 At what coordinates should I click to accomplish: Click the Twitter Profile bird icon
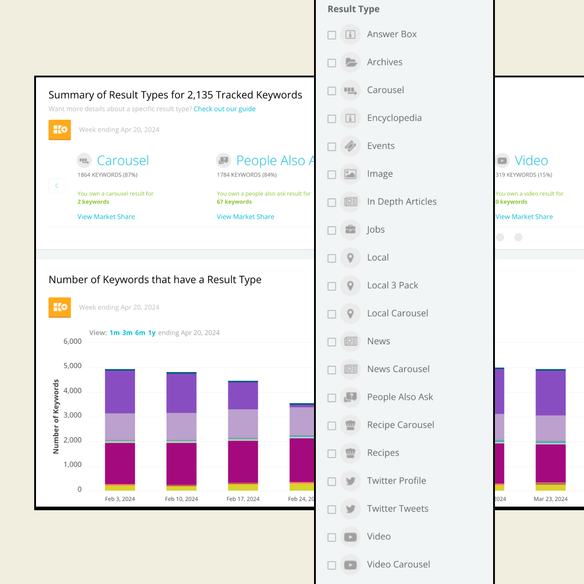pyautogui.click(x=350, y=481)
